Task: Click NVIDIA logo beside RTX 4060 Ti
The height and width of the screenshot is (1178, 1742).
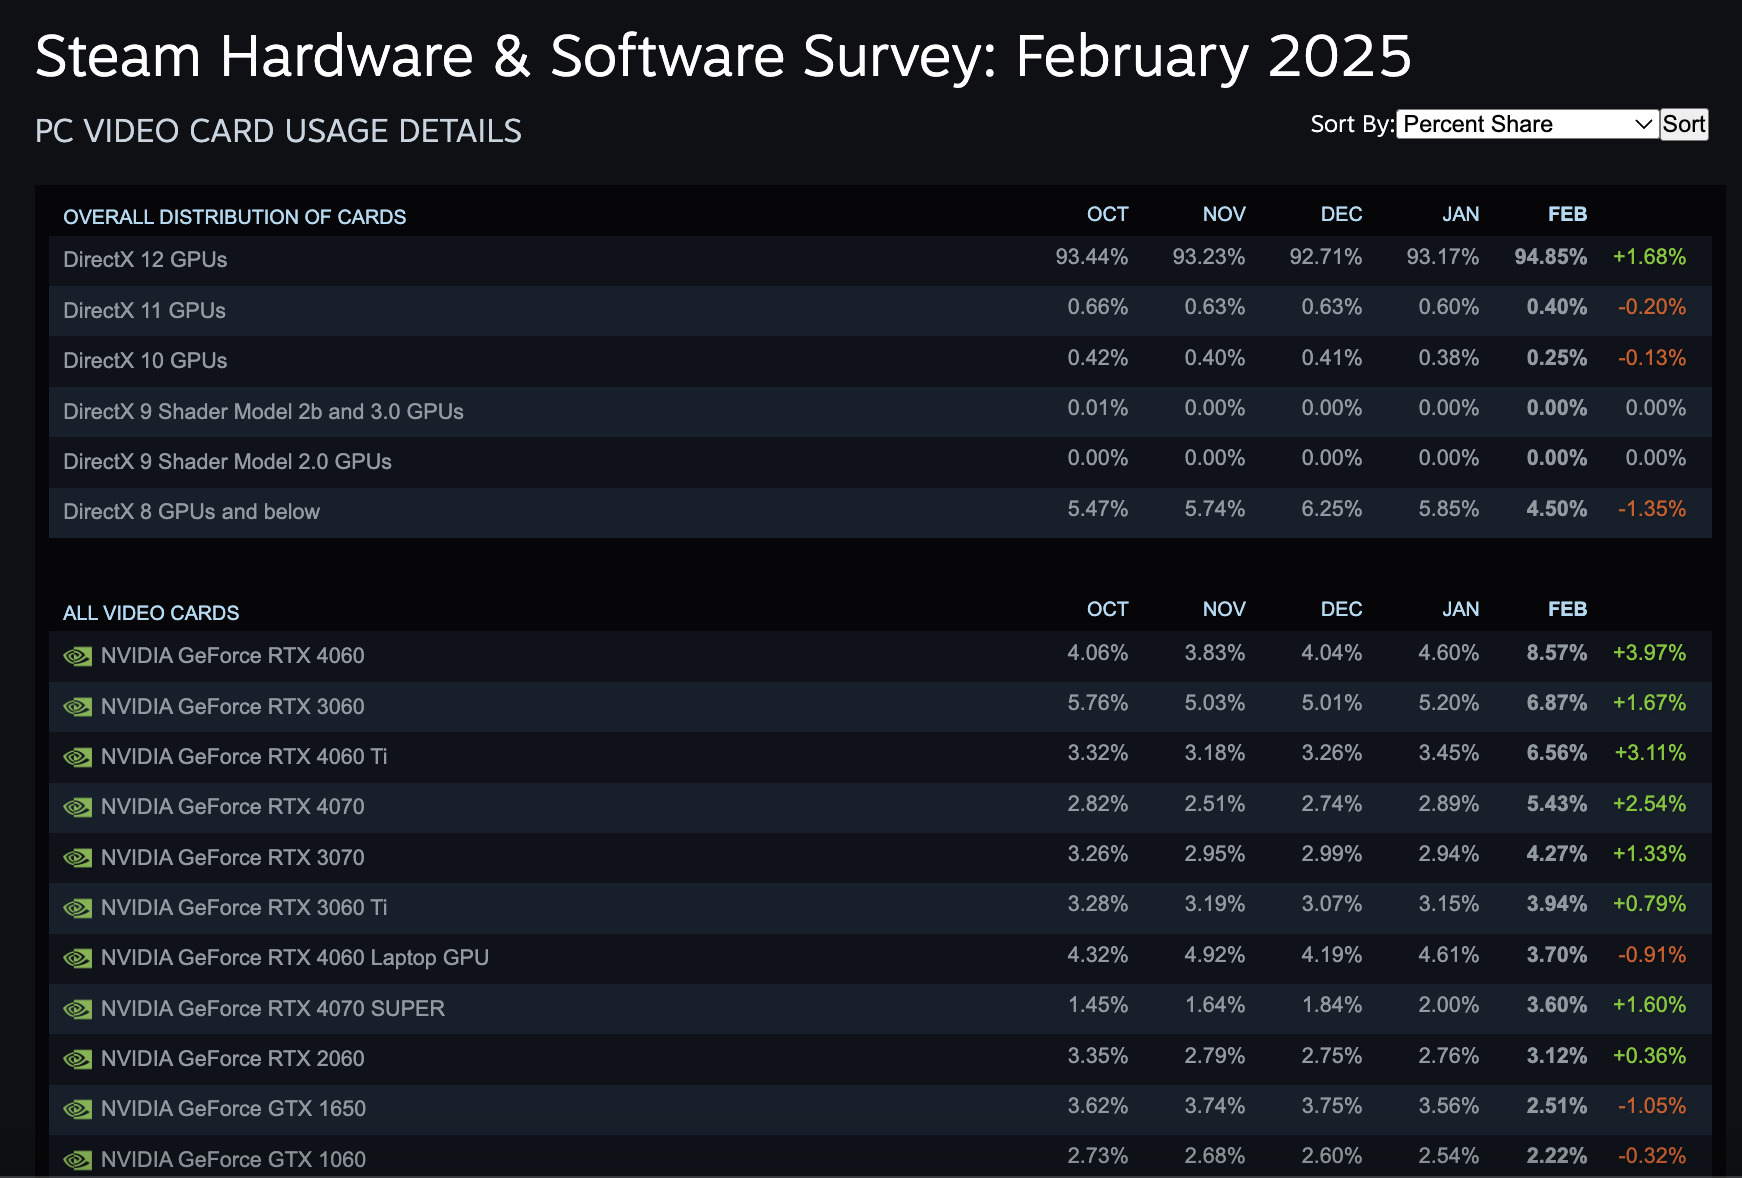Action: (x=78, y=757)
